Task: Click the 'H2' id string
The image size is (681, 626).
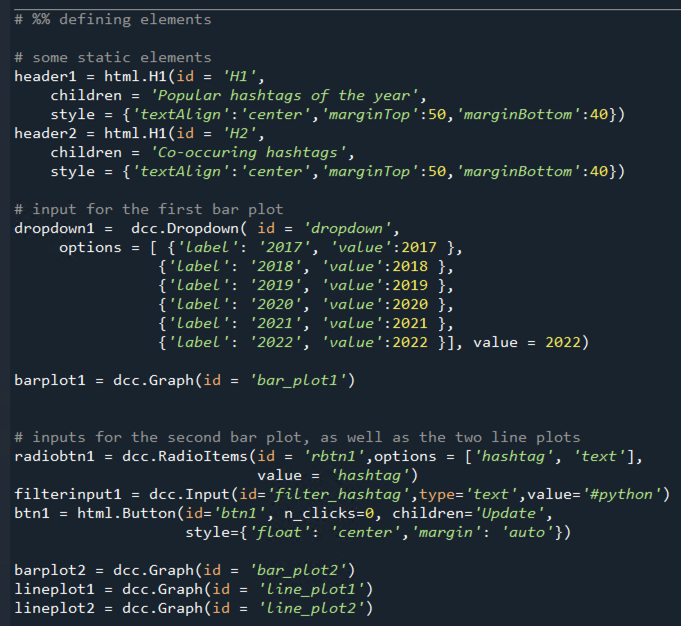Action: point(239,133)
